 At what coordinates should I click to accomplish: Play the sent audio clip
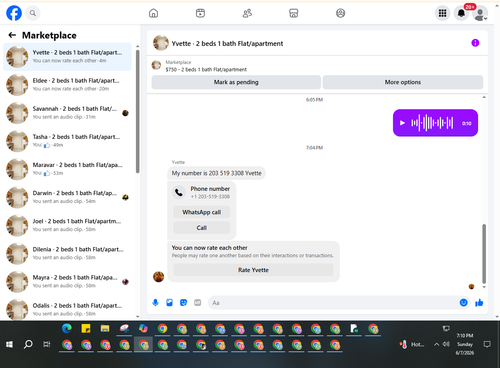point(402,123)
